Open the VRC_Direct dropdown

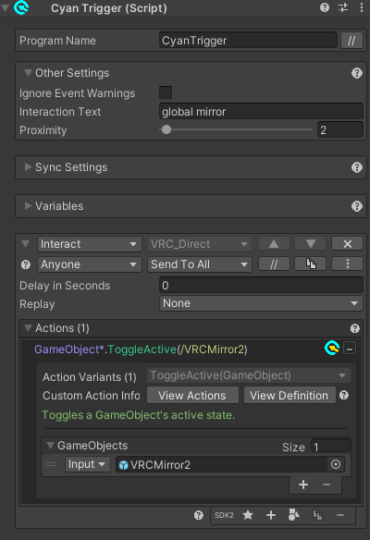[199, 244]
